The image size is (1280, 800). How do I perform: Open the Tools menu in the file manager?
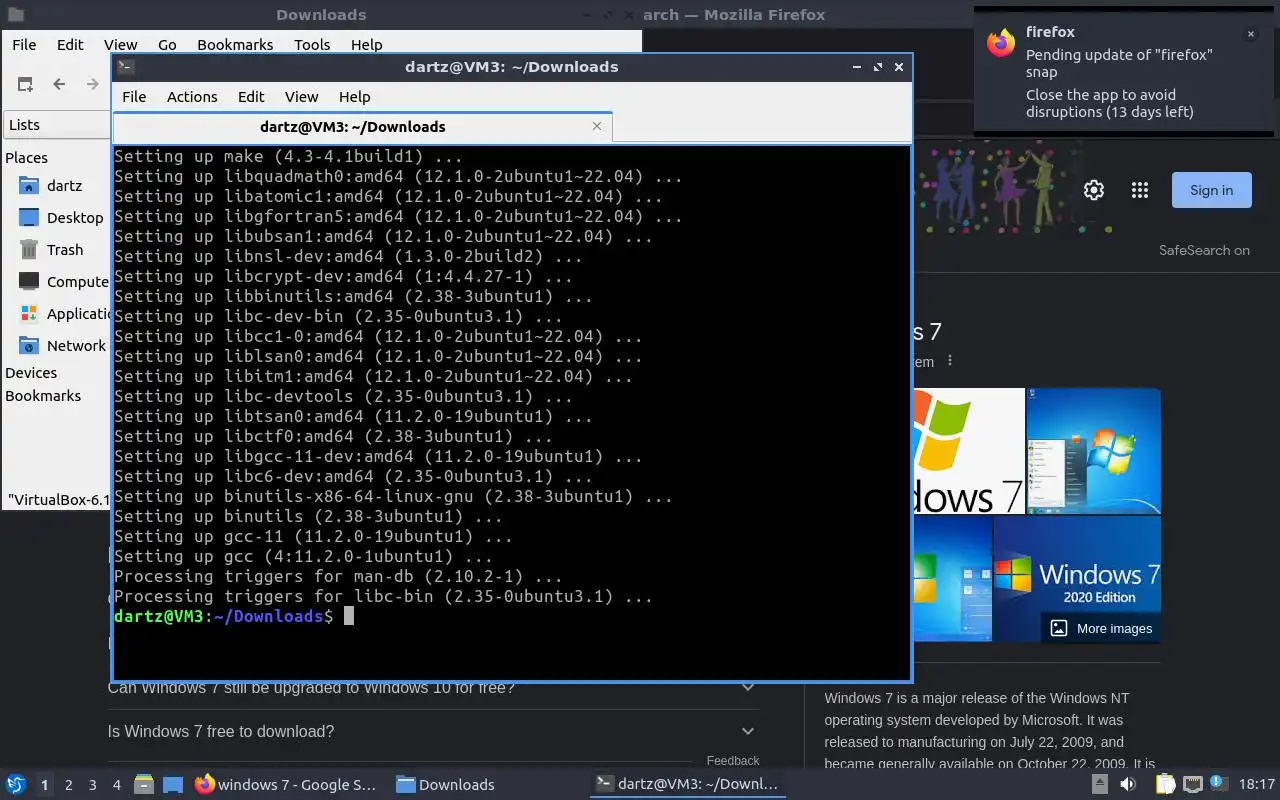[x=312, y=44]
